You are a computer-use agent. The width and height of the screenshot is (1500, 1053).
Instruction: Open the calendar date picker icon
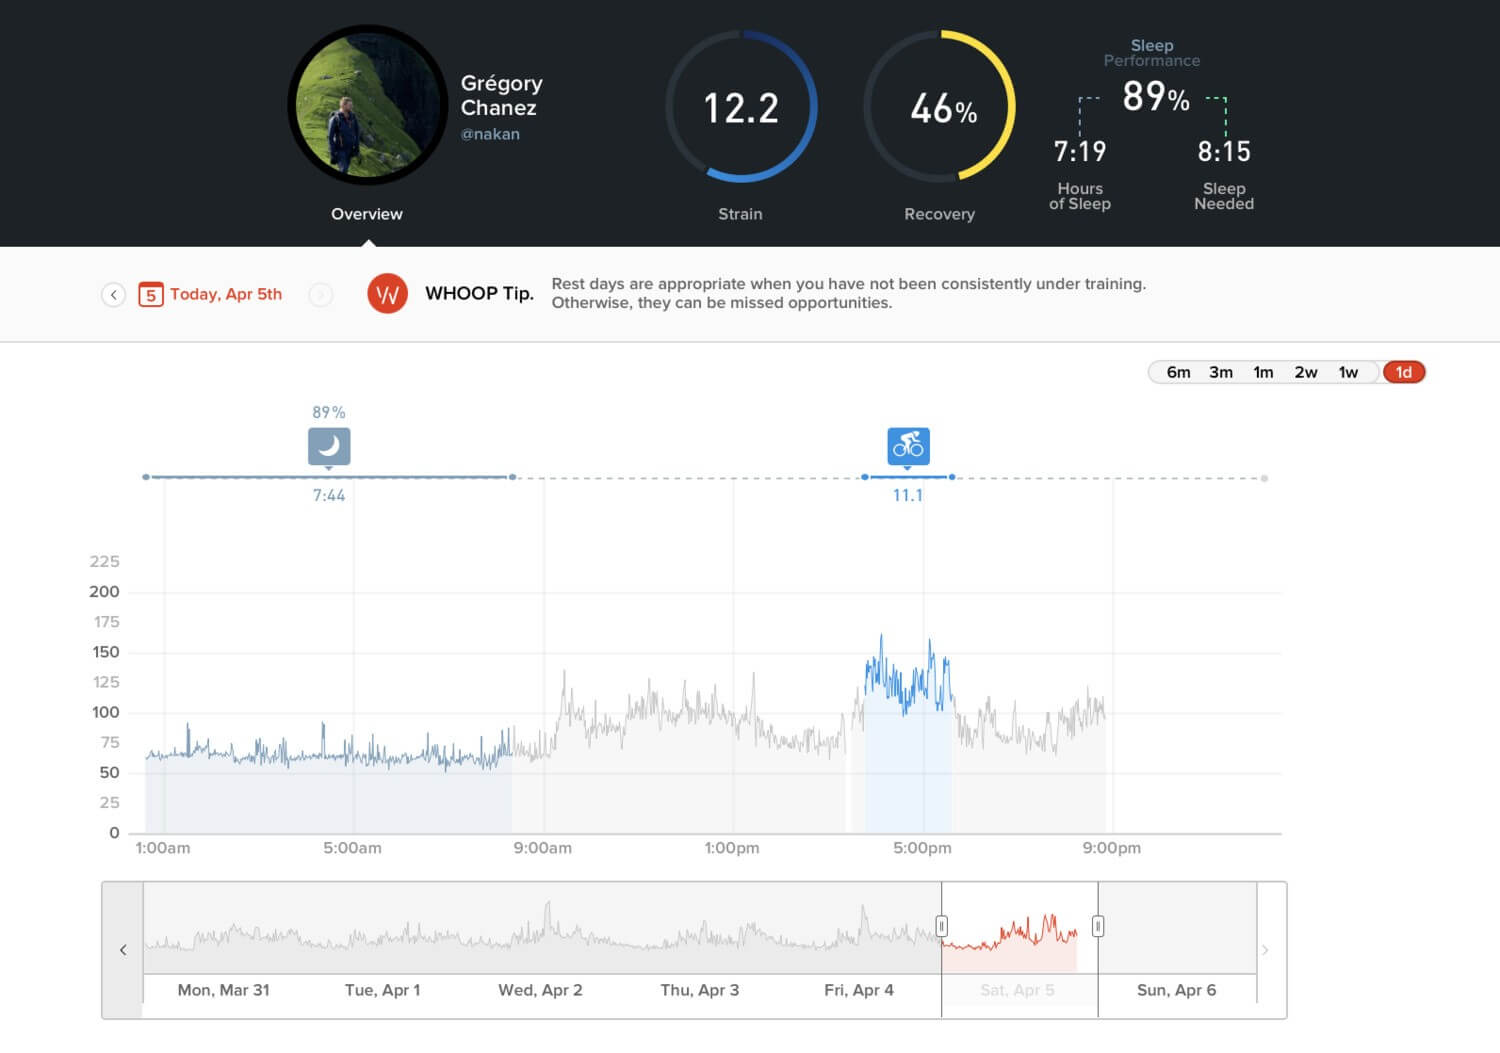(151, 295)
